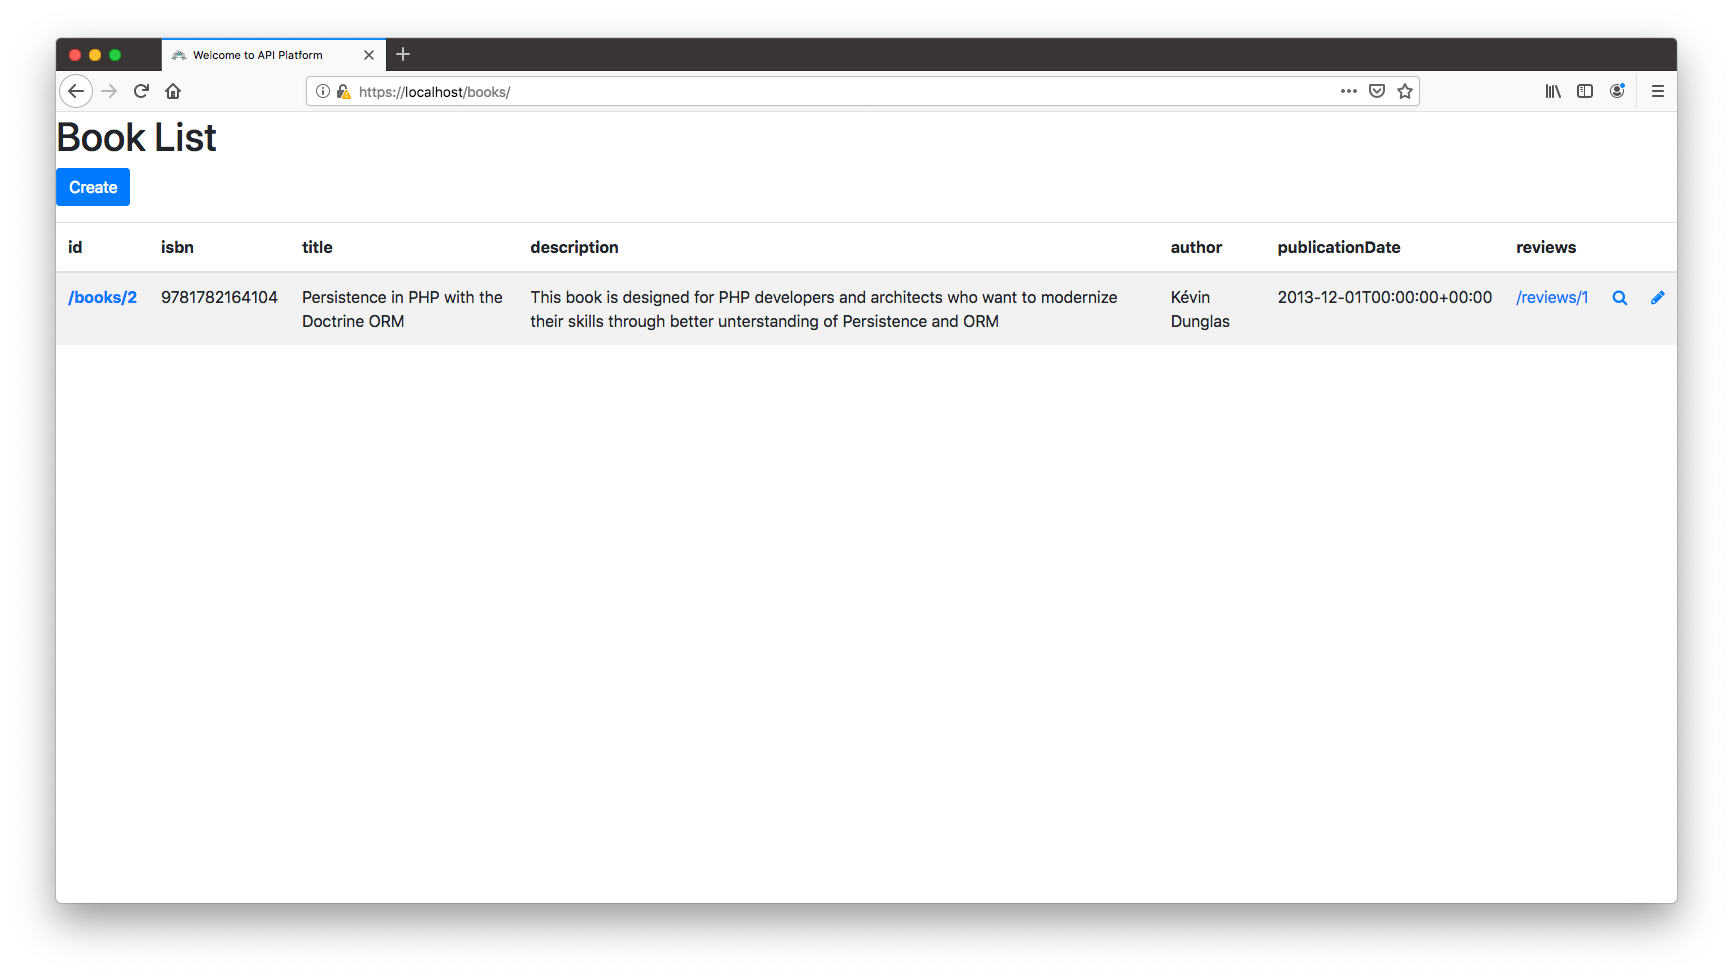The image size is (1733, 977).
Task: Open a new browser tab
Action: (x=403, y=54)
